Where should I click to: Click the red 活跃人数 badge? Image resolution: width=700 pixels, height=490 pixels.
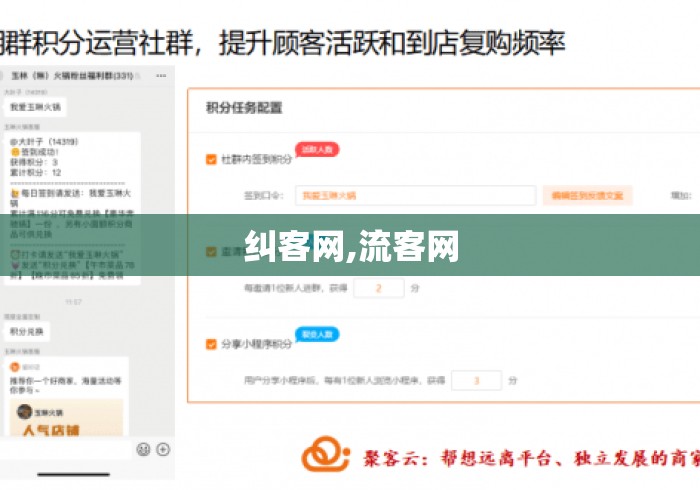point(317,149)
